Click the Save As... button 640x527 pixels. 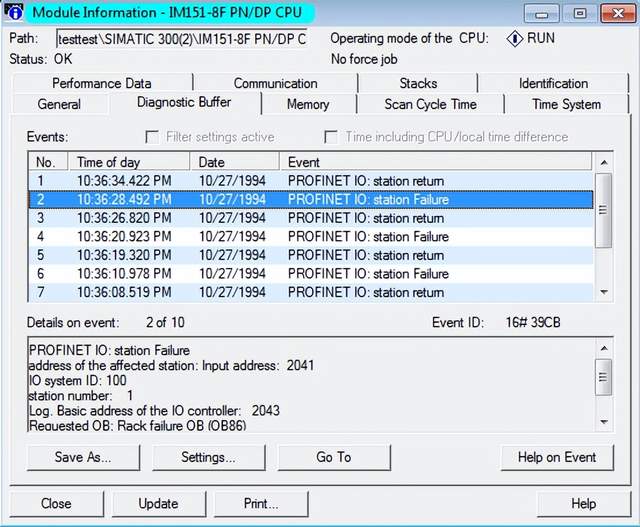83,457
